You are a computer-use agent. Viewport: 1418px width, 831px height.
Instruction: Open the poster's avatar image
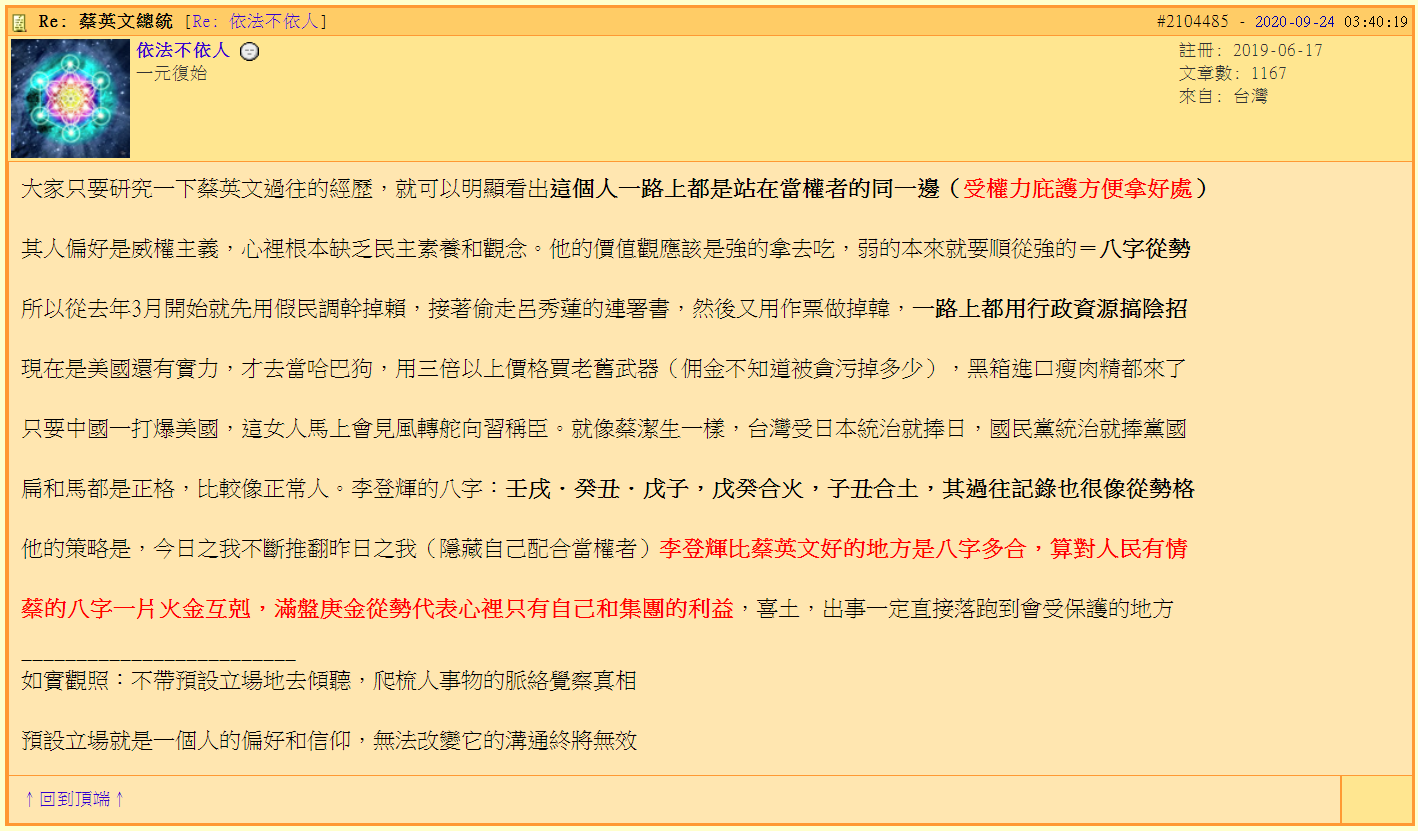(x=69, y=100)
